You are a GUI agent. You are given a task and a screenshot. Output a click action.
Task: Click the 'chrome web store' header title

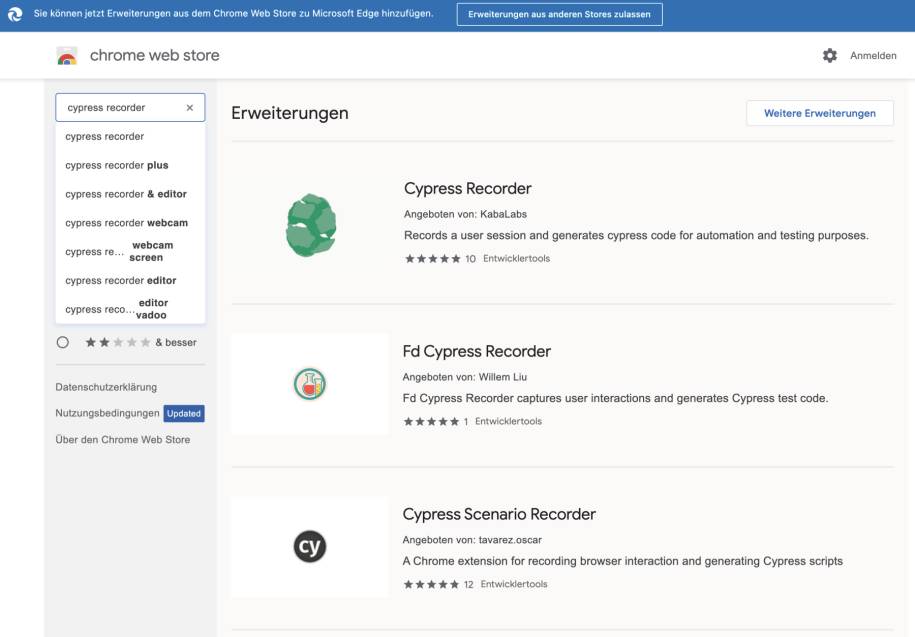coord(155,55)
